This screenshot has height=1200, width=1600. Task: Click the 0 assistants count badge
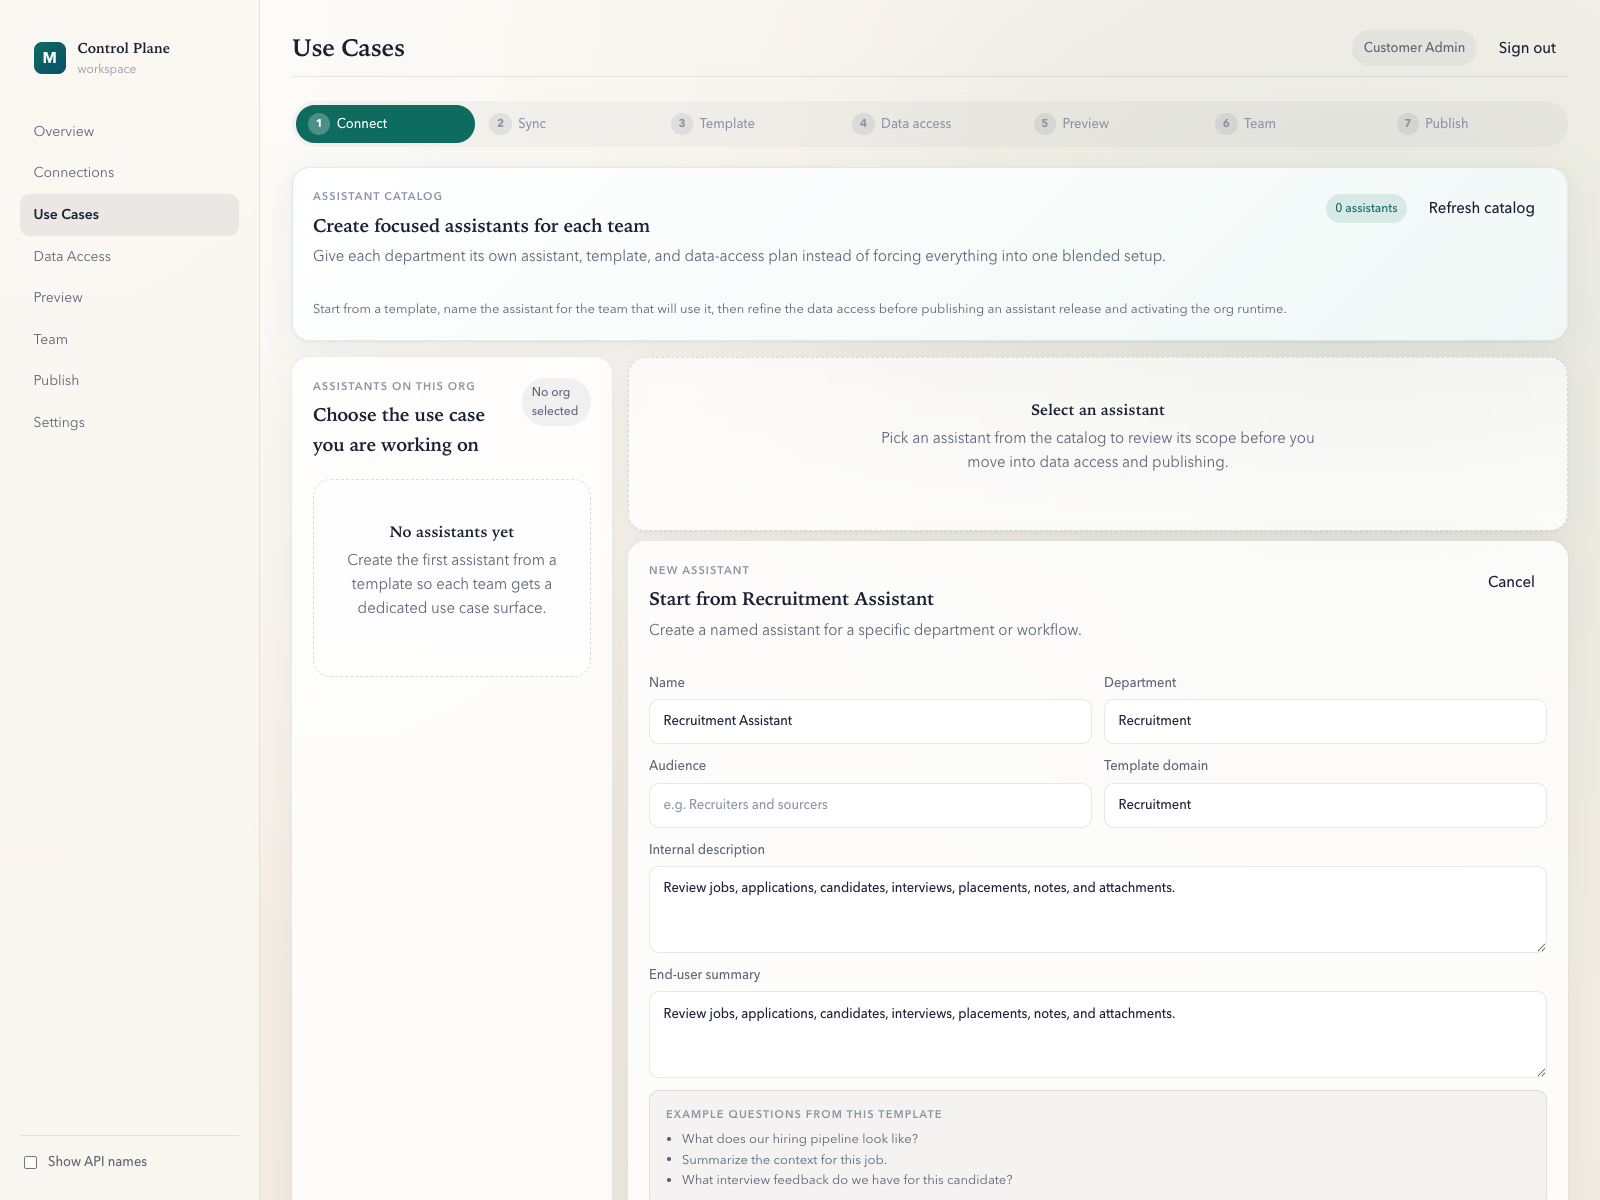pos(1365,208)
